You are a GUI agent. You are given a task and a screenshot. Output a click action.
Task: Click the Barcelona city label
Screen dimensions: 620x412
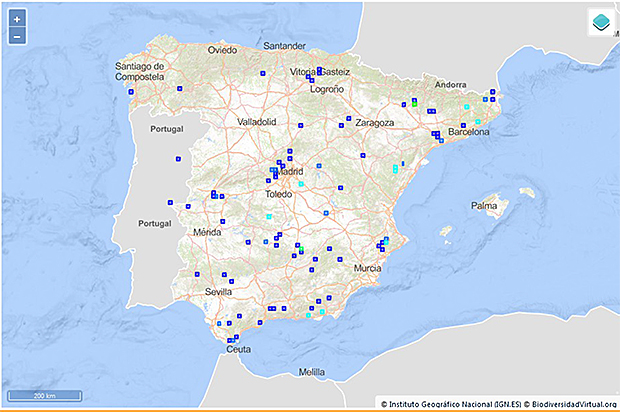point(469,131)
